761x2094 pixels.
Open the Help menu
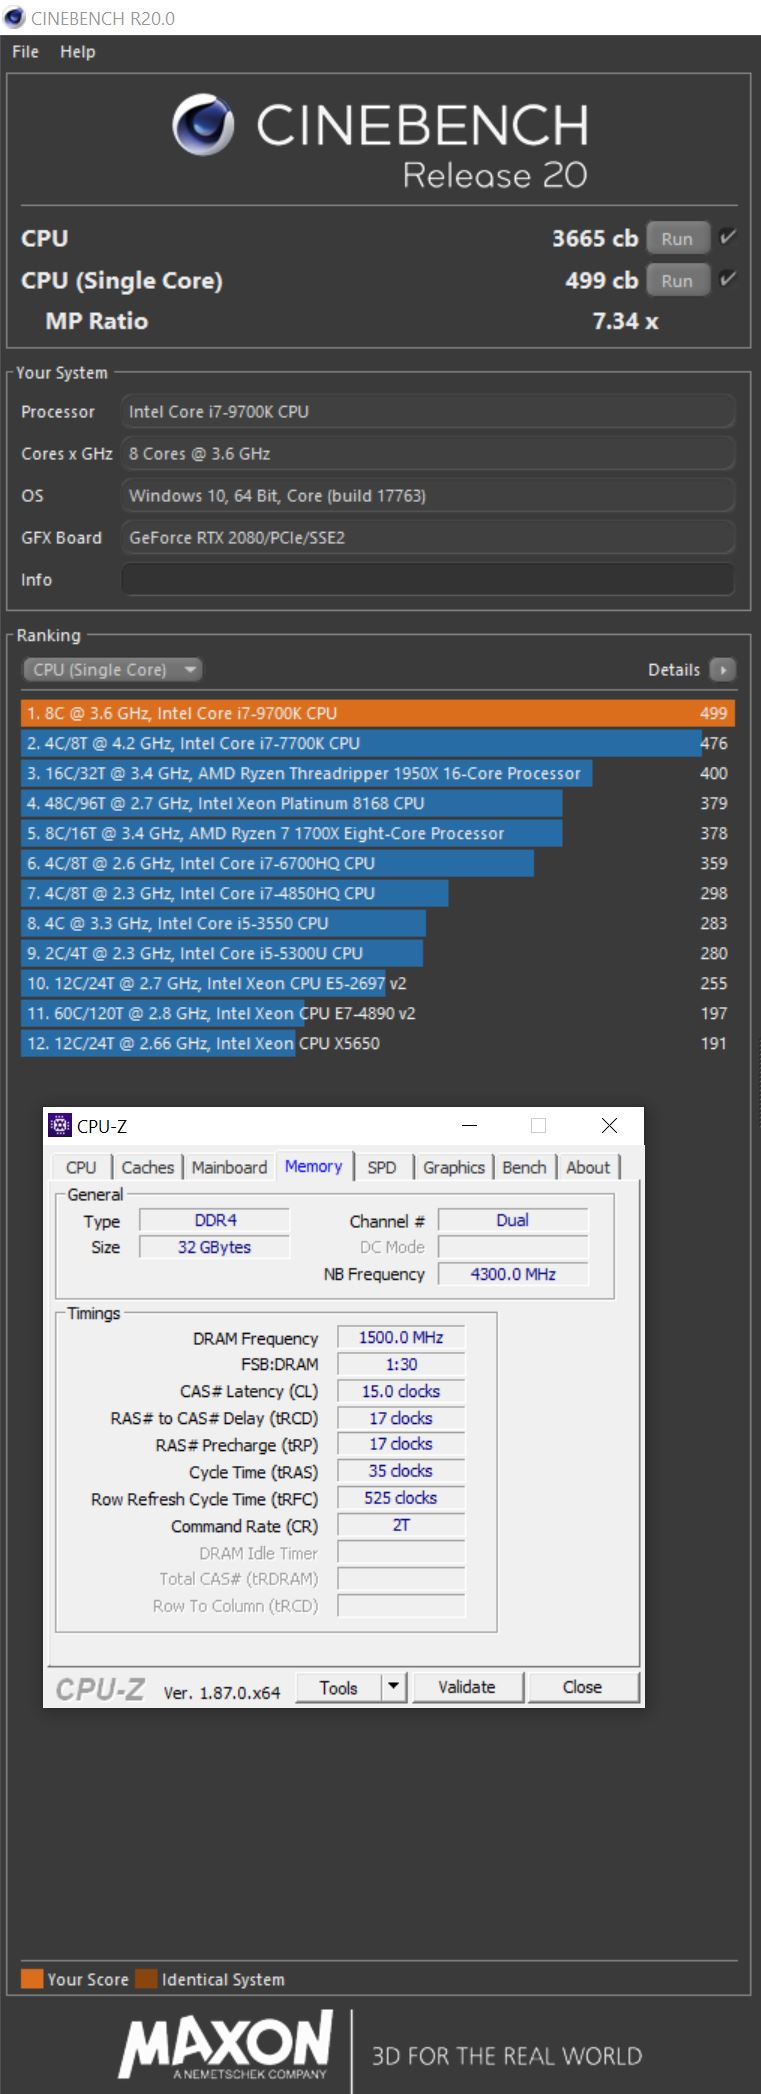(77, 52)
